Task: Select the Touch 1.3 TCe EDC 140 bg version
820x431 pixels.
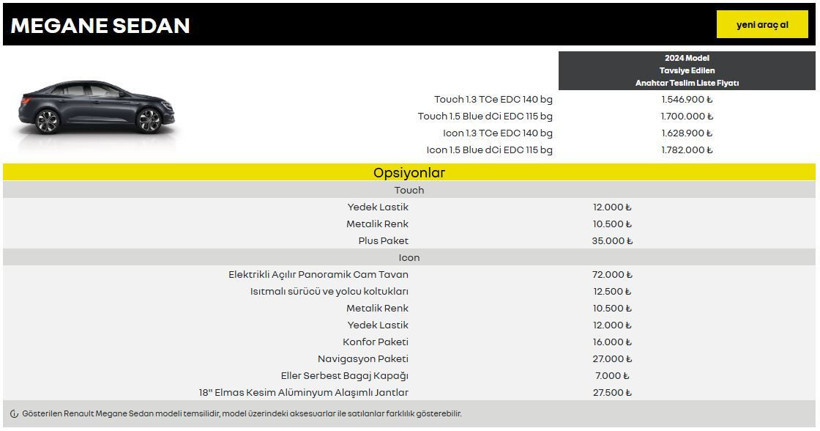Action: click(x=493, y=100)
